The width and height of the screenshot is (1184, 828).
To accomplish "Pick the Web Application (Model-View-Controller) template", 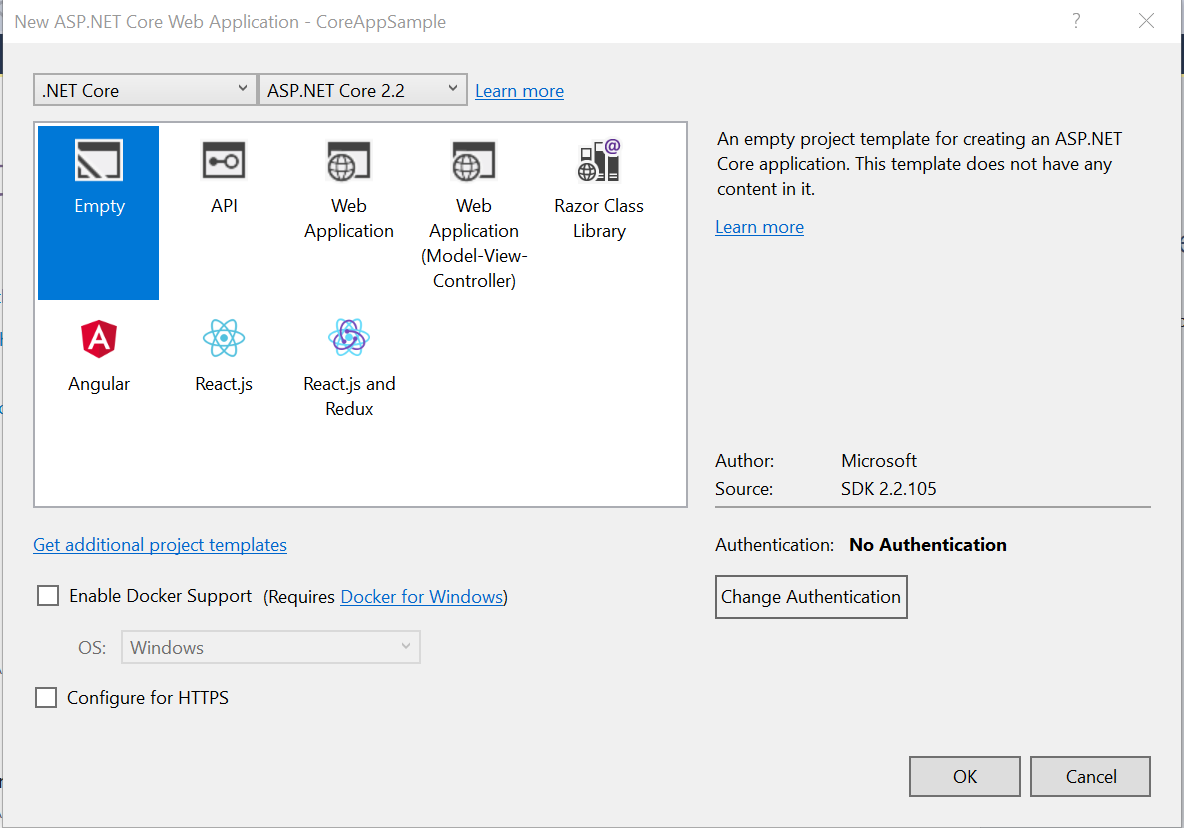I will 474,162.
